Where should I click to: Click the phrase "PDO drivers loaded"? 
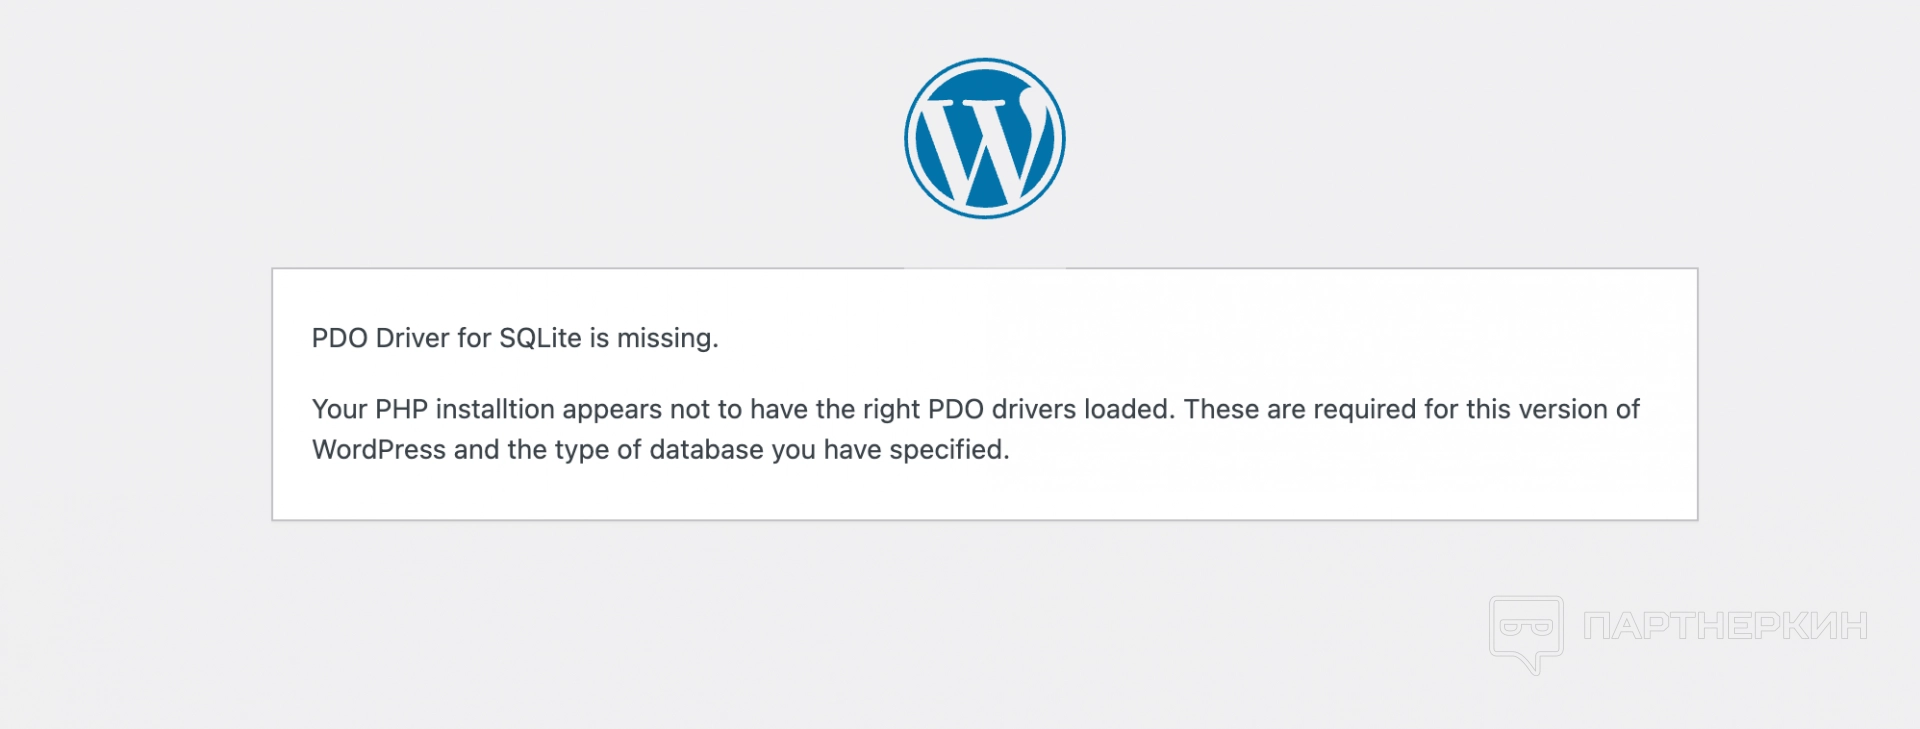pyautogui.click(x=1050, y=409)
